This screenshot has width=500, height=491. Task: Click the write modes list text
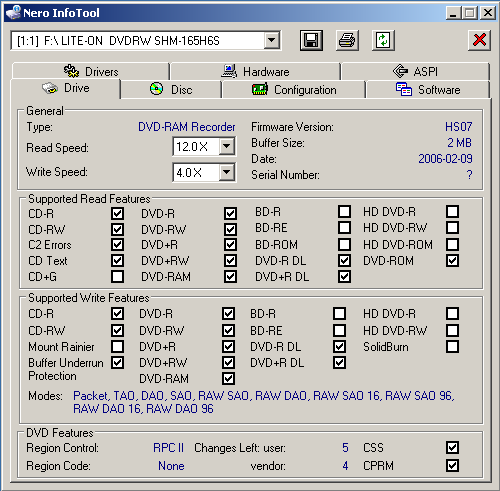pyautogui.click(x=264, y=402)
